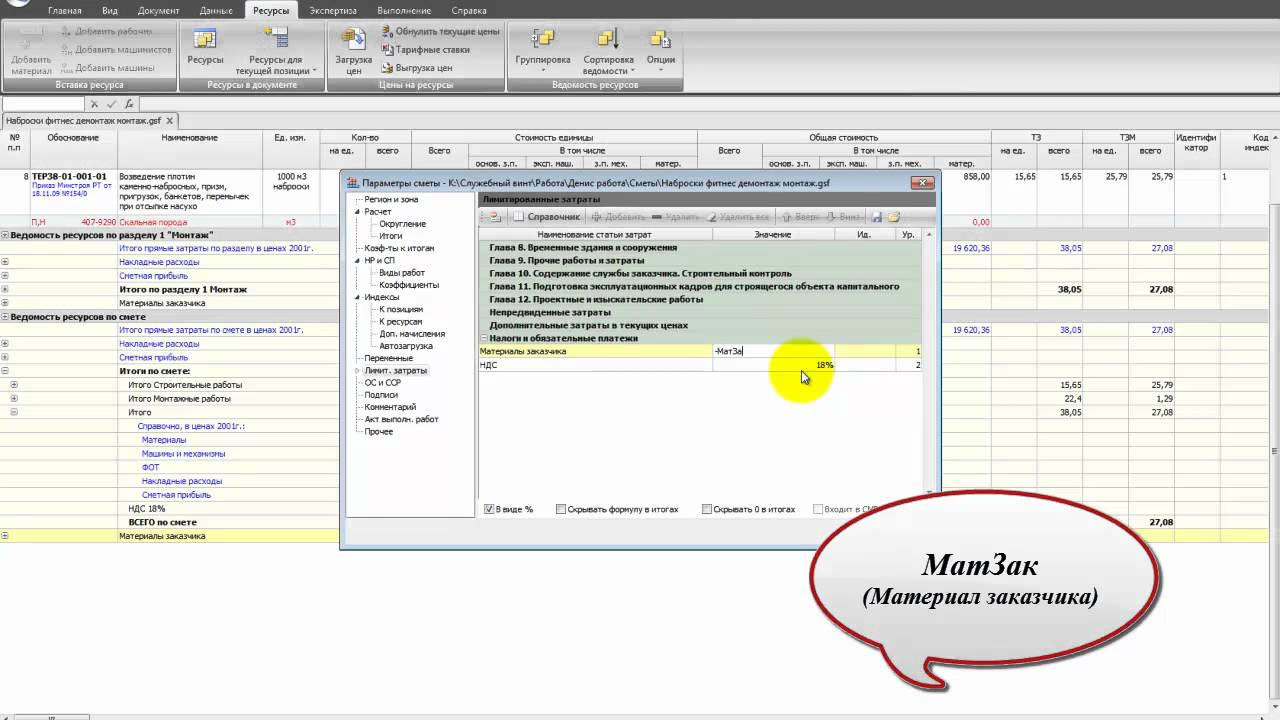Click Выгрузка цен

point(417,67)
